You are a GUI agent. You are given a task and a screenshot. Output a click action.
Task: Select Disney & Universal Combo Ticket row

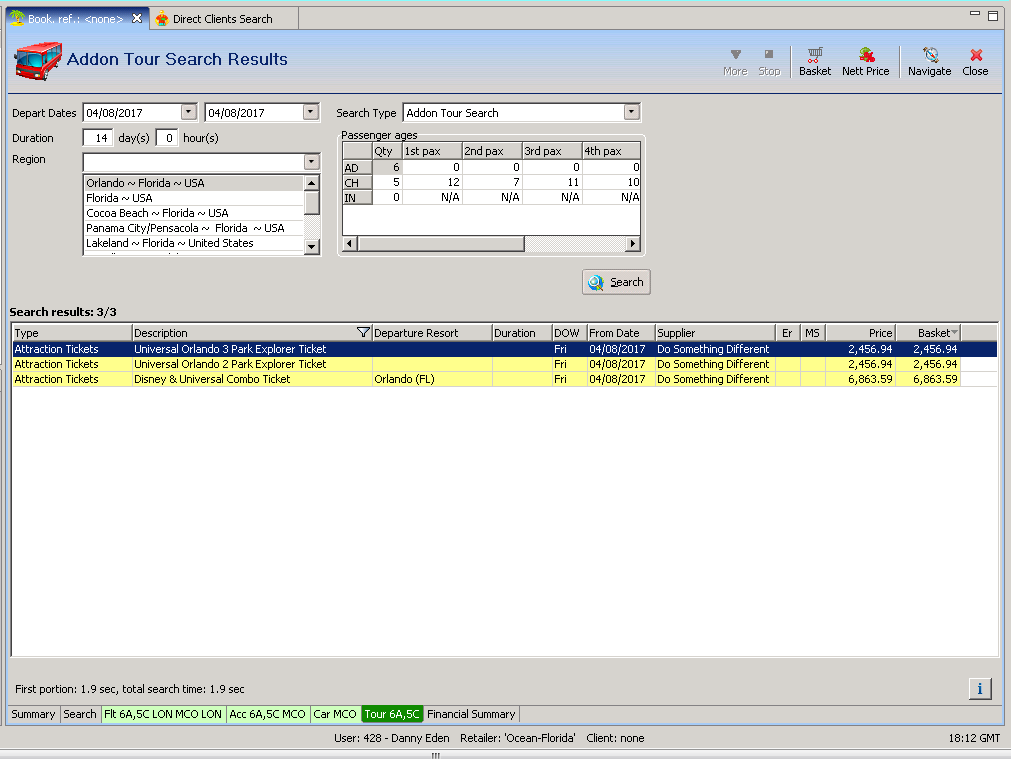pos(212,379)
